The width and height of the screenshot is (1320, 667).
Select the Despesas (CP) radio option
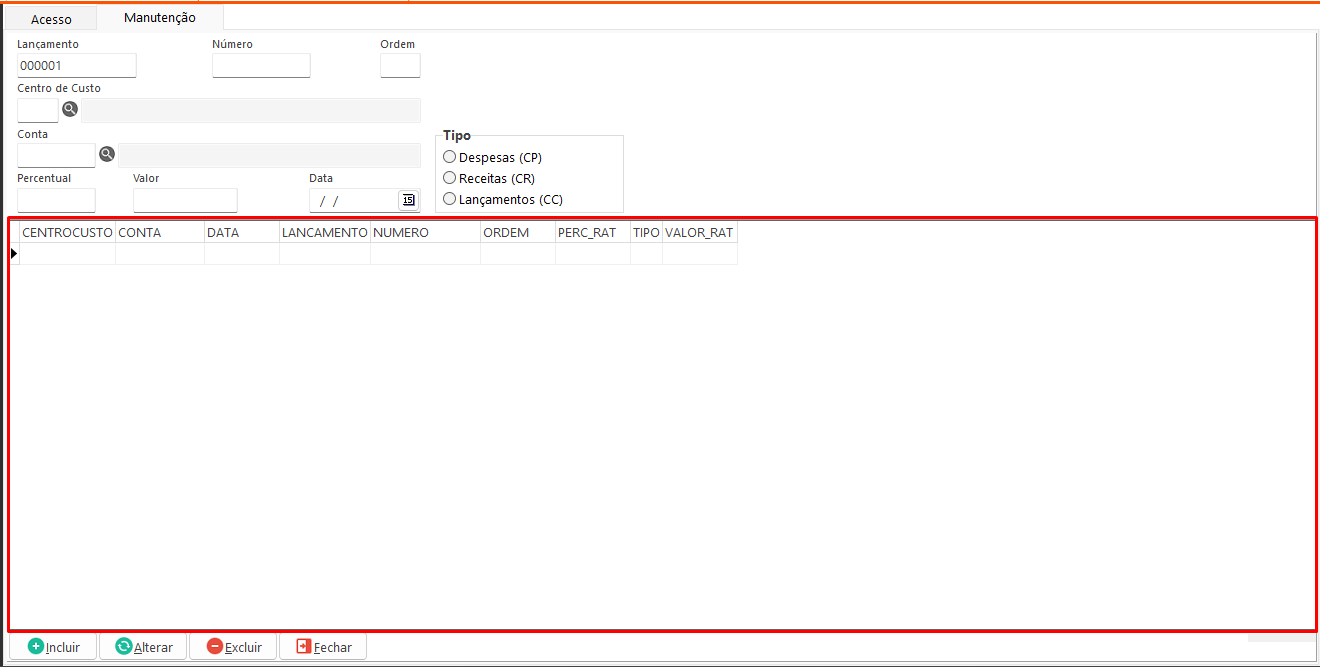pyautogui.click(x=450, y=157)
